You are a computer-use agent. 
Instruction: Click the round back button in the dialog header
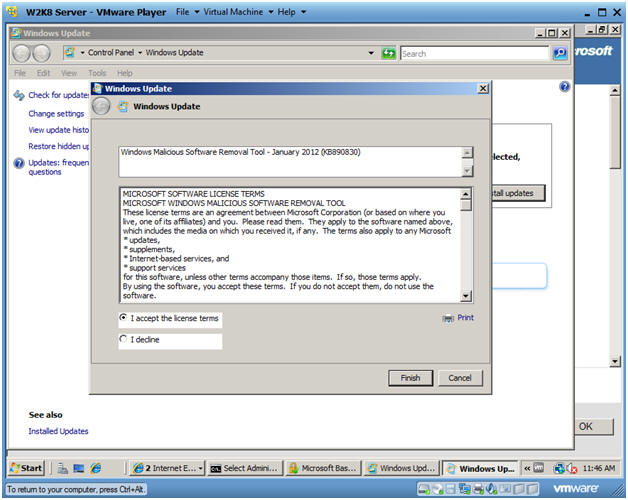click(x=101, y=106)
